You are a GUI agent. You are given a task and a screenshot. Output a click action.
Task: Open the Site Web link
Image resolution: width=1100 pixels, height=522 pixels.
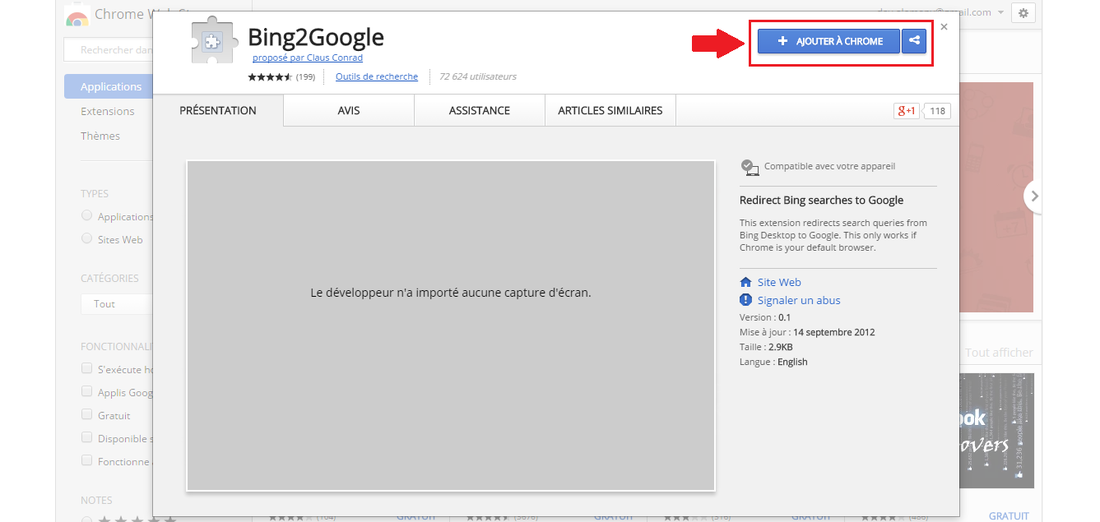[779, 282]
